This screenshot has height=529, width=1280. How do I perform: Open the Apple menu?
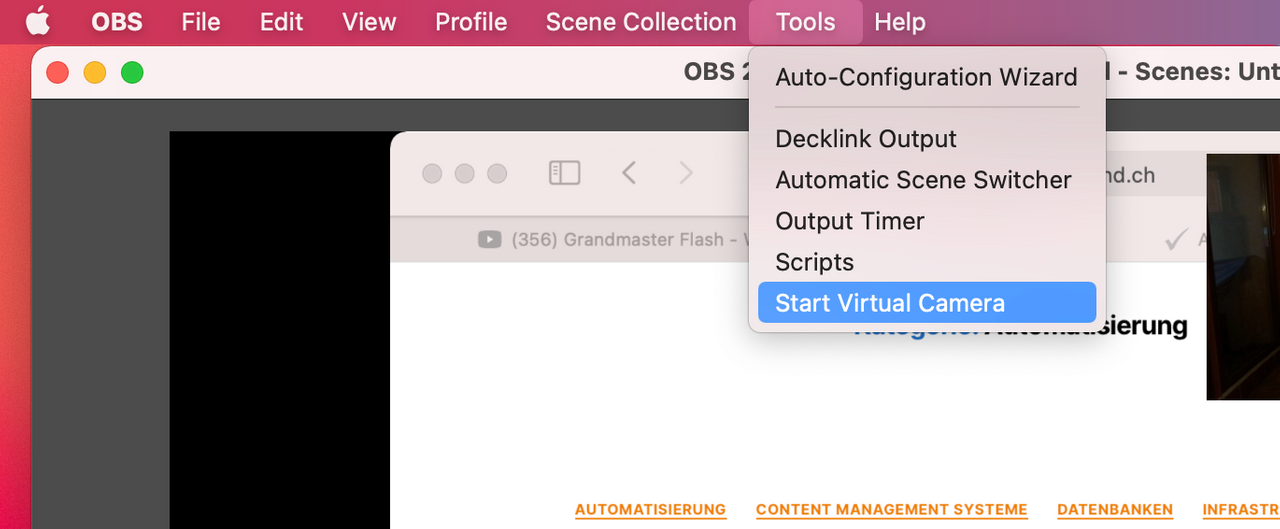click(37, 21)
